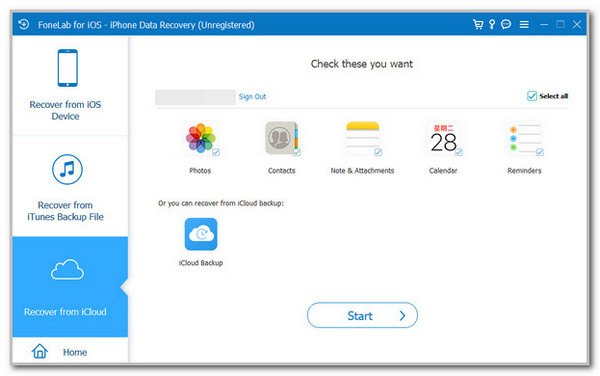The width and height of the screenshot is (600, 376).
Task: Select the Contacts address book icon
Action: [x=281, y=138]
